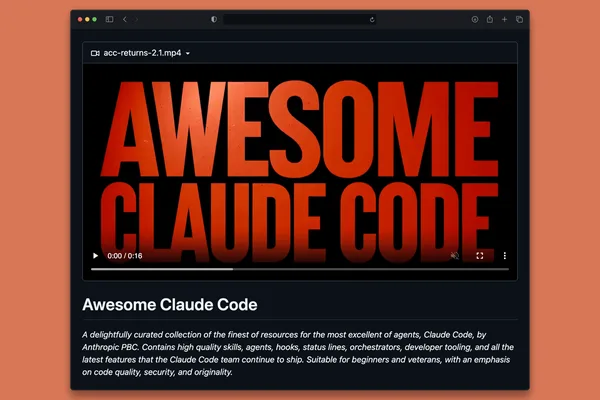Open the share menu
Viewport: 600px width, 400px height.
coord(490,19)
